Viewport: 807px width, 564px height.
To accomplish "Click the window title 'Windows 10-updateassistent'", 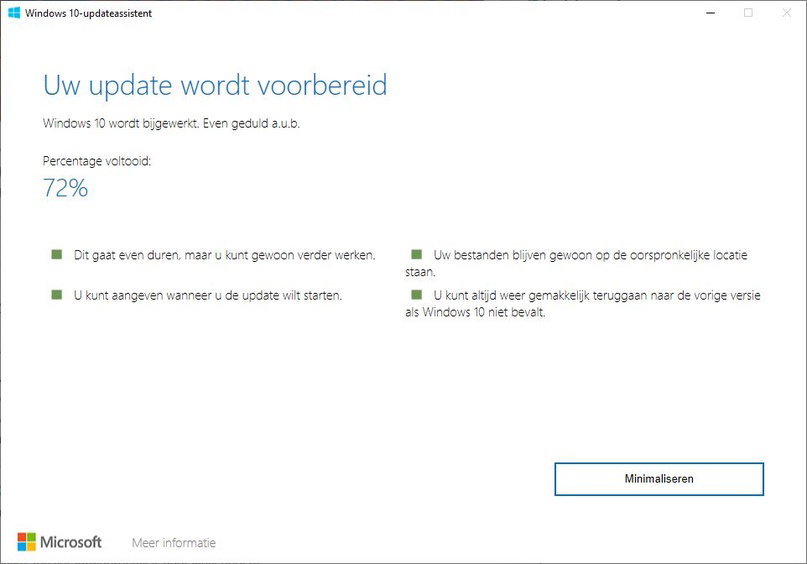I will click(89, 13).
